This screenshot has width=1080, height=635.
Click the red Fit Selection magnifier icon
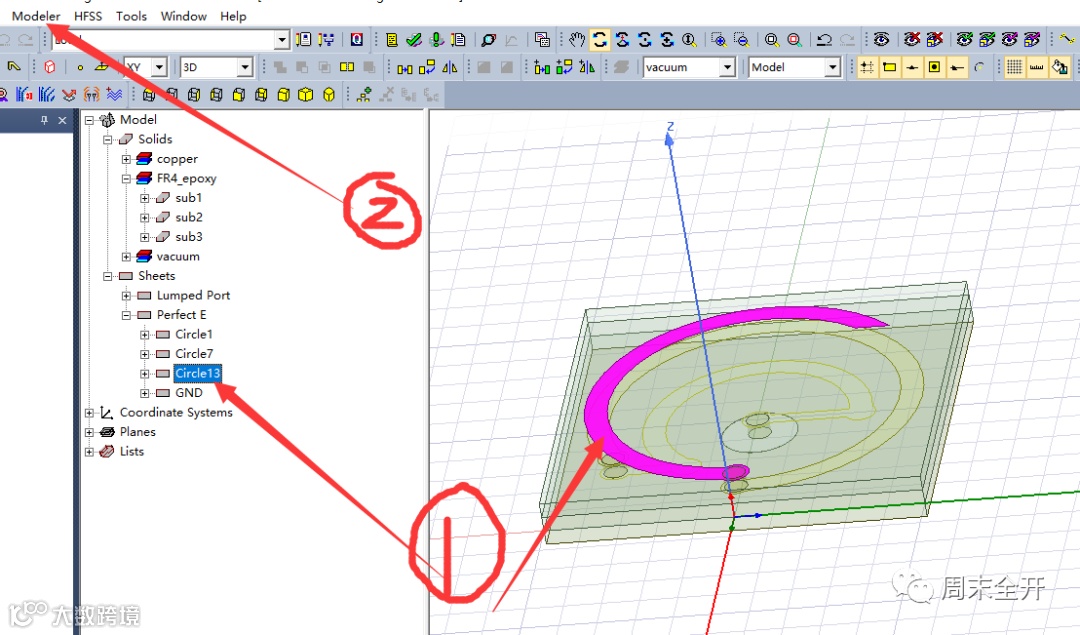(794, 40)
